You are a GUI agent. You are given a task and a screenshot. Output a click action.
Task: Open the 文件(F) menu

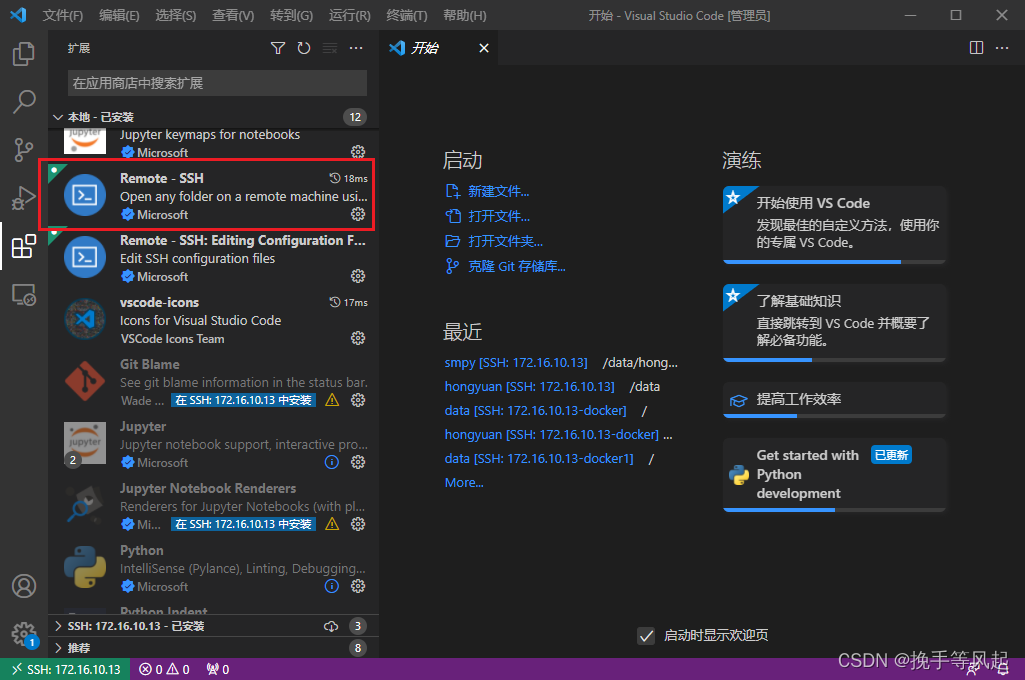(x=63, y=15)
